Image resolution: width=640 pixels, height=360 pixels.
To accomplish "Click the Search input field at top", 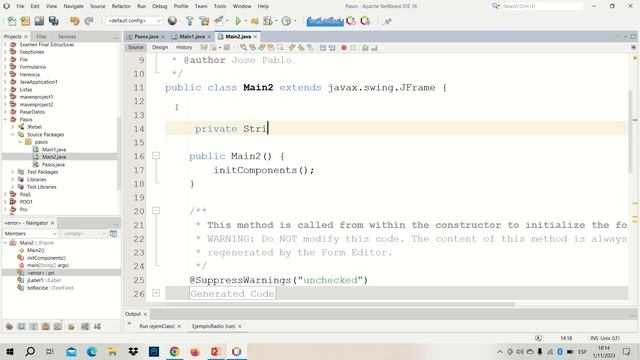I will 542,6.
